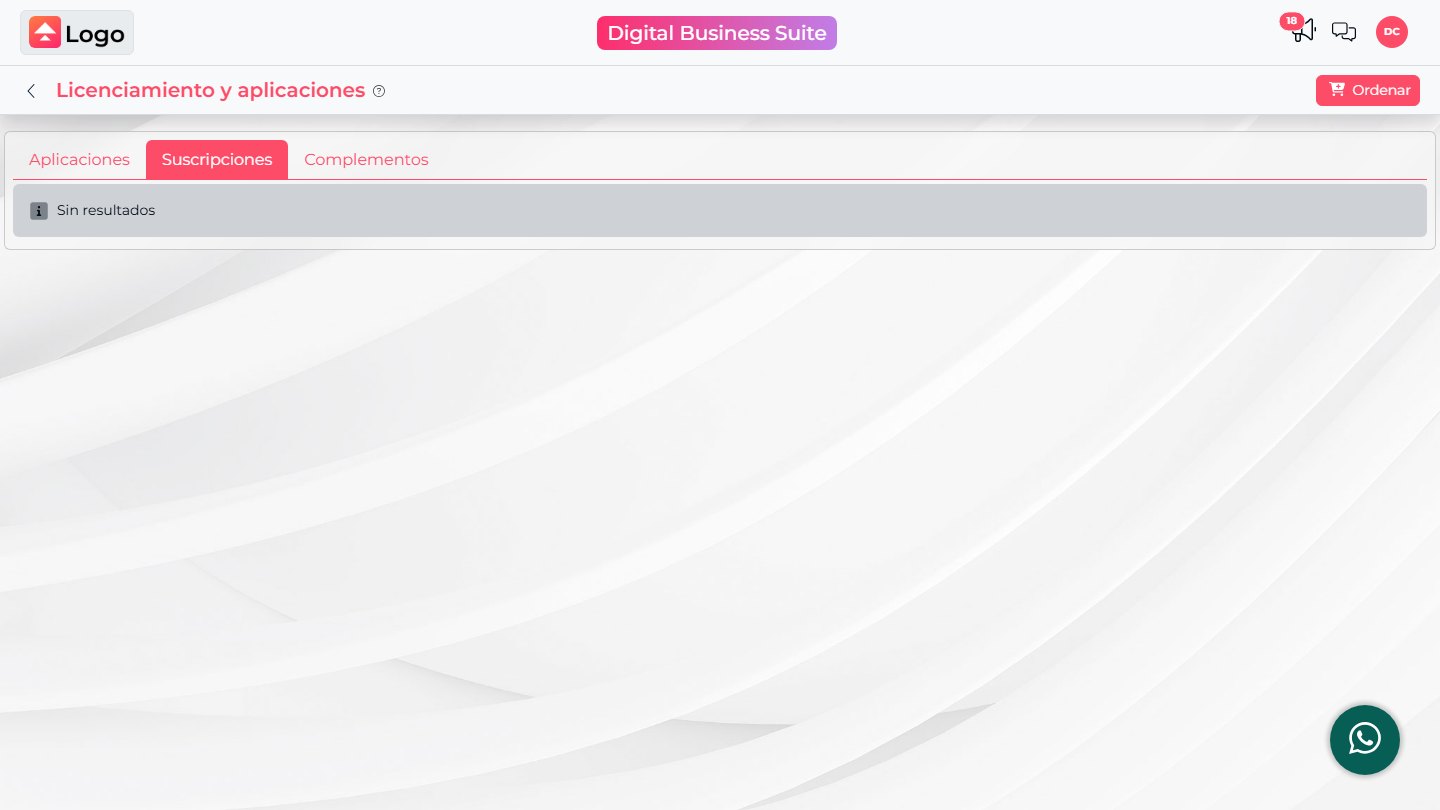
Task: Click the help question mark icon
Action: tap(379, 91)
